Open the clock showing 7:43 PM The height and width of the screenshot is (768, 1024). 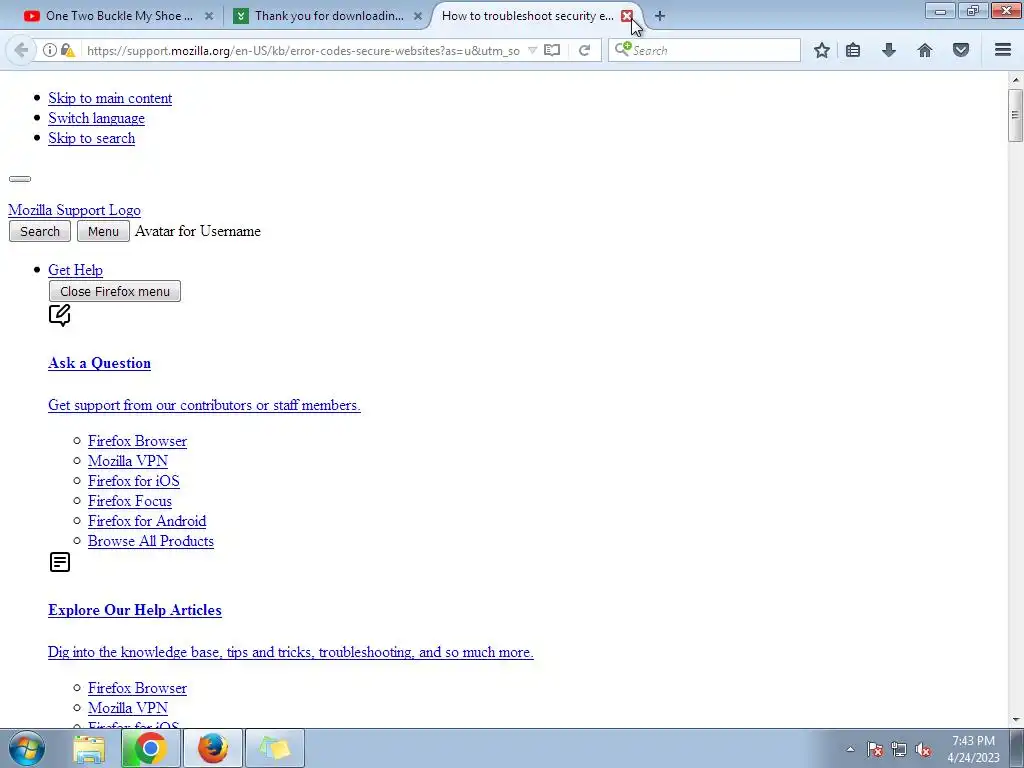pos(973,749)
